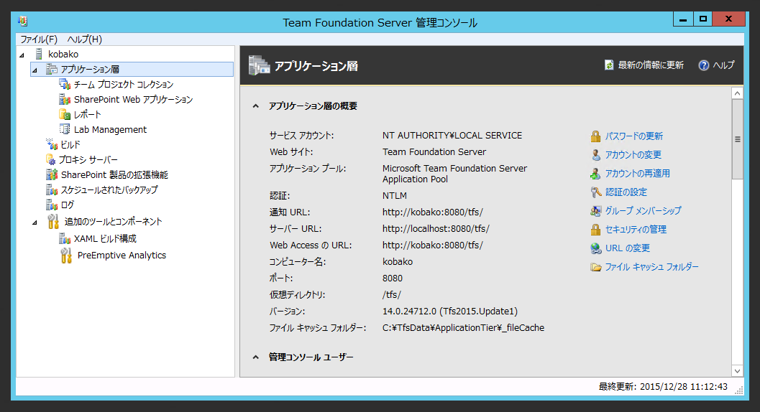Click the folder icon for ファイル キャッシュ フォルダー
The height and width of the screenshot is (412, 760).
pyautogui.click(x=596, y=267)
